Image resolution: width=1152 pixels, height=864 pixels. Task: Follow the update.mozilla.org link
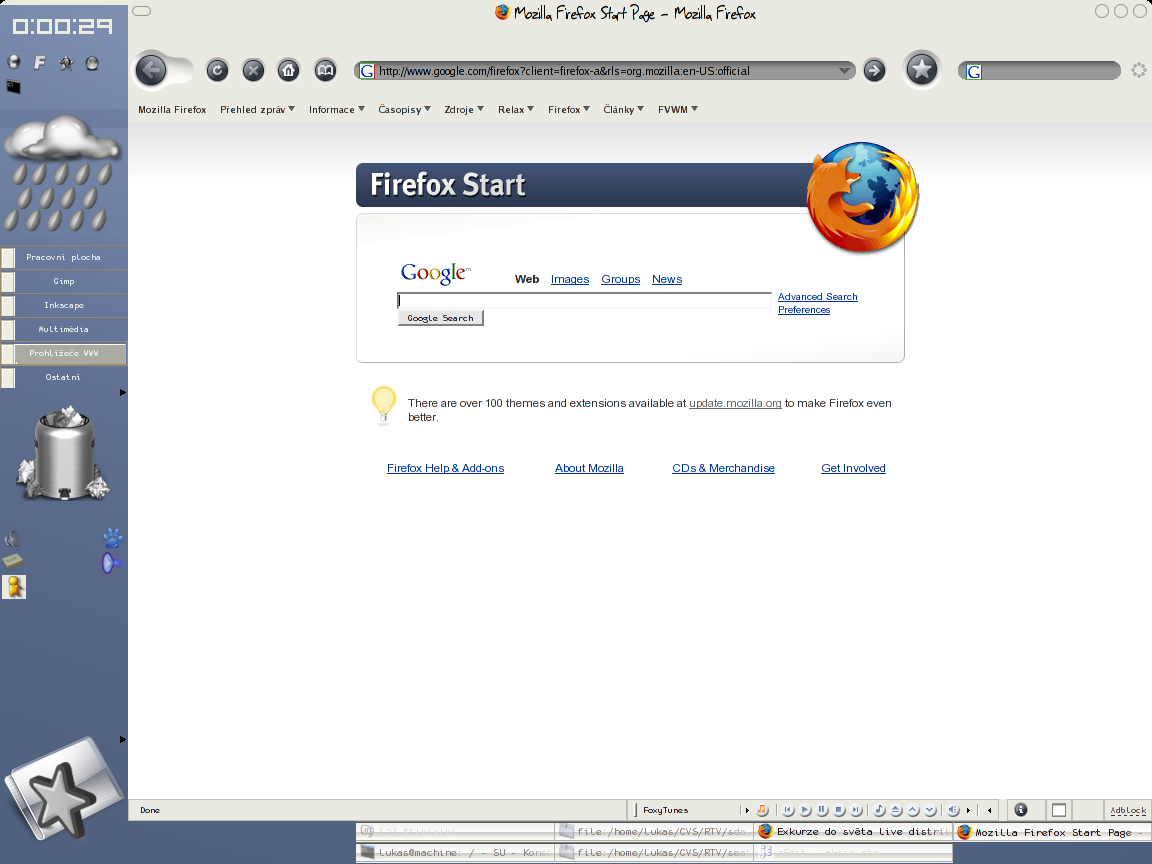pos(735,403)
